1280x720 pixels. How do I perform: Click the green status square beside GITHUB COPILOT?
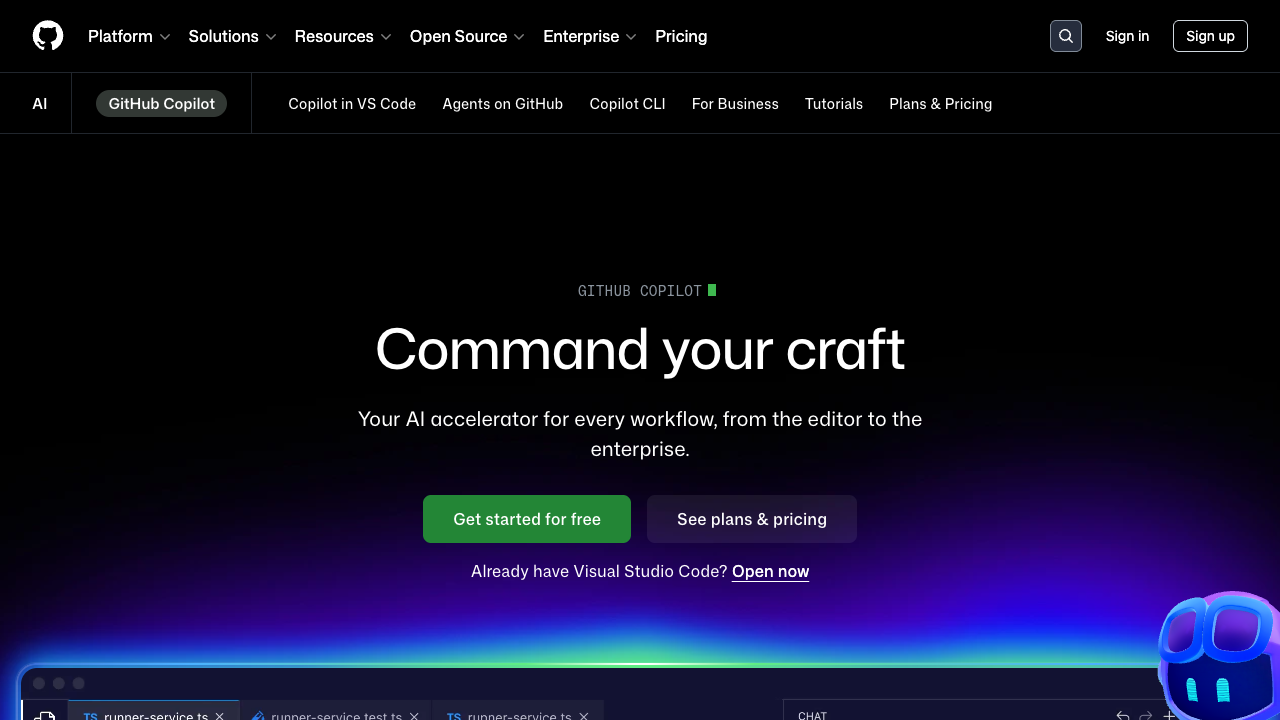pos(712,290)
